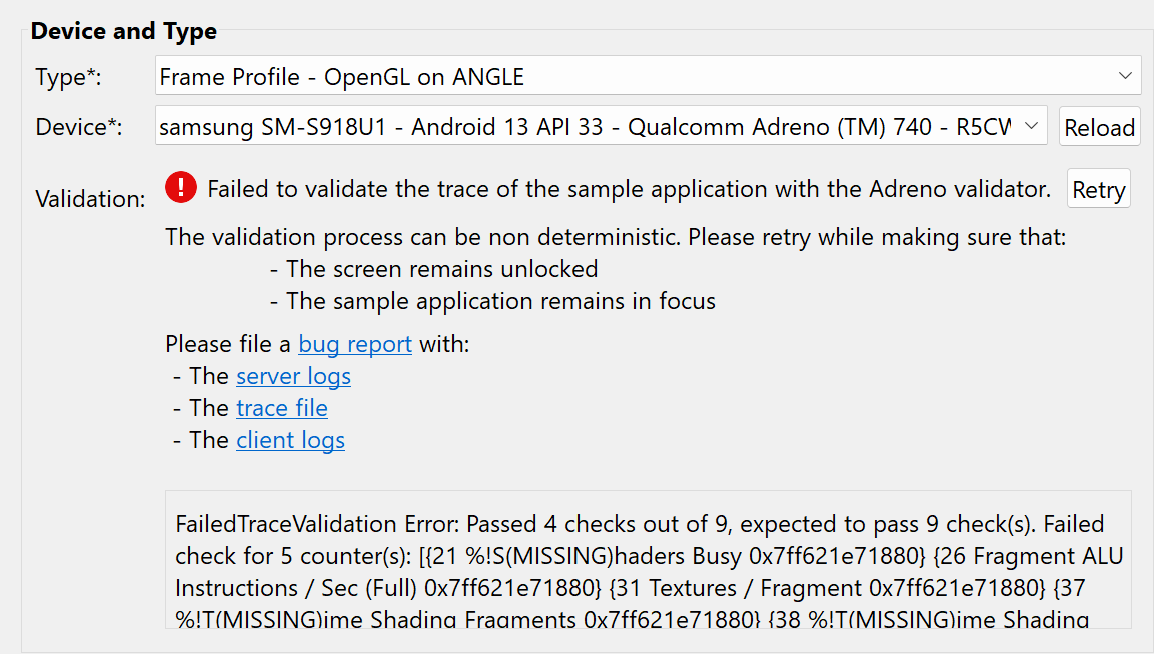
Task: Open the server logs link
Action: (293, 376)
